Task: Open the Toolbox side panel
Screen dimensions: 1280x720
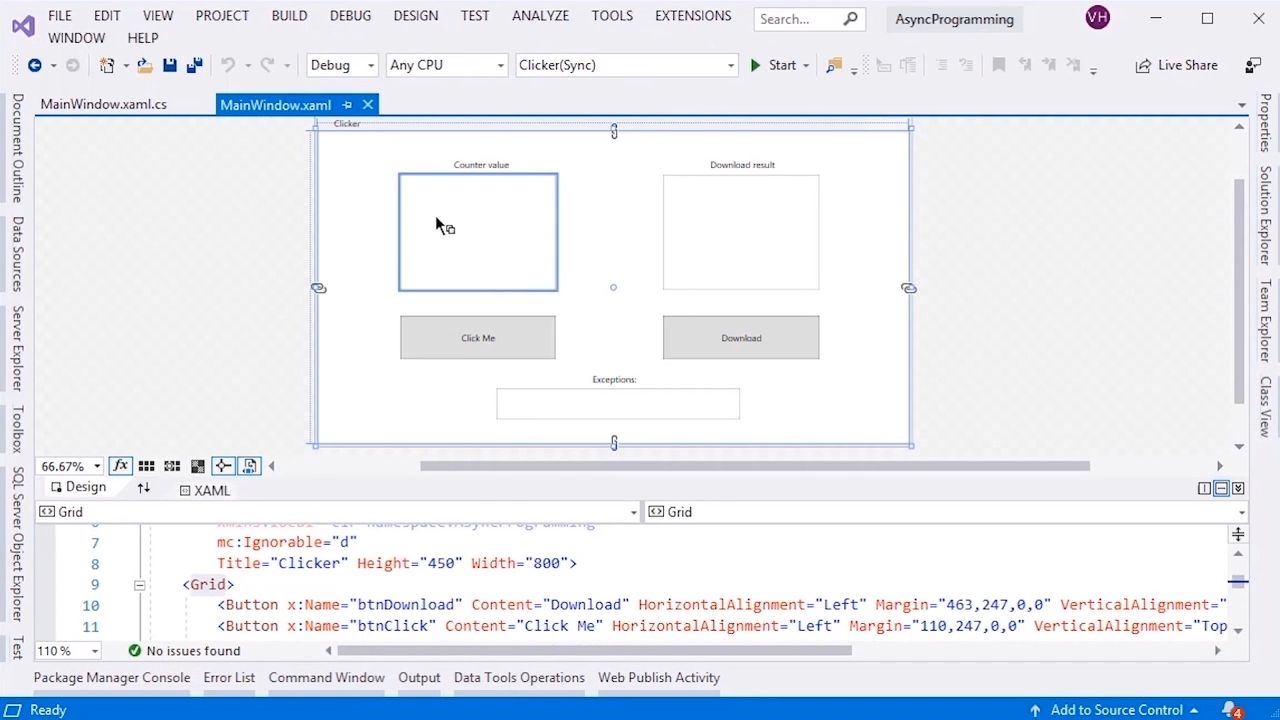Action: coord(17,430)
